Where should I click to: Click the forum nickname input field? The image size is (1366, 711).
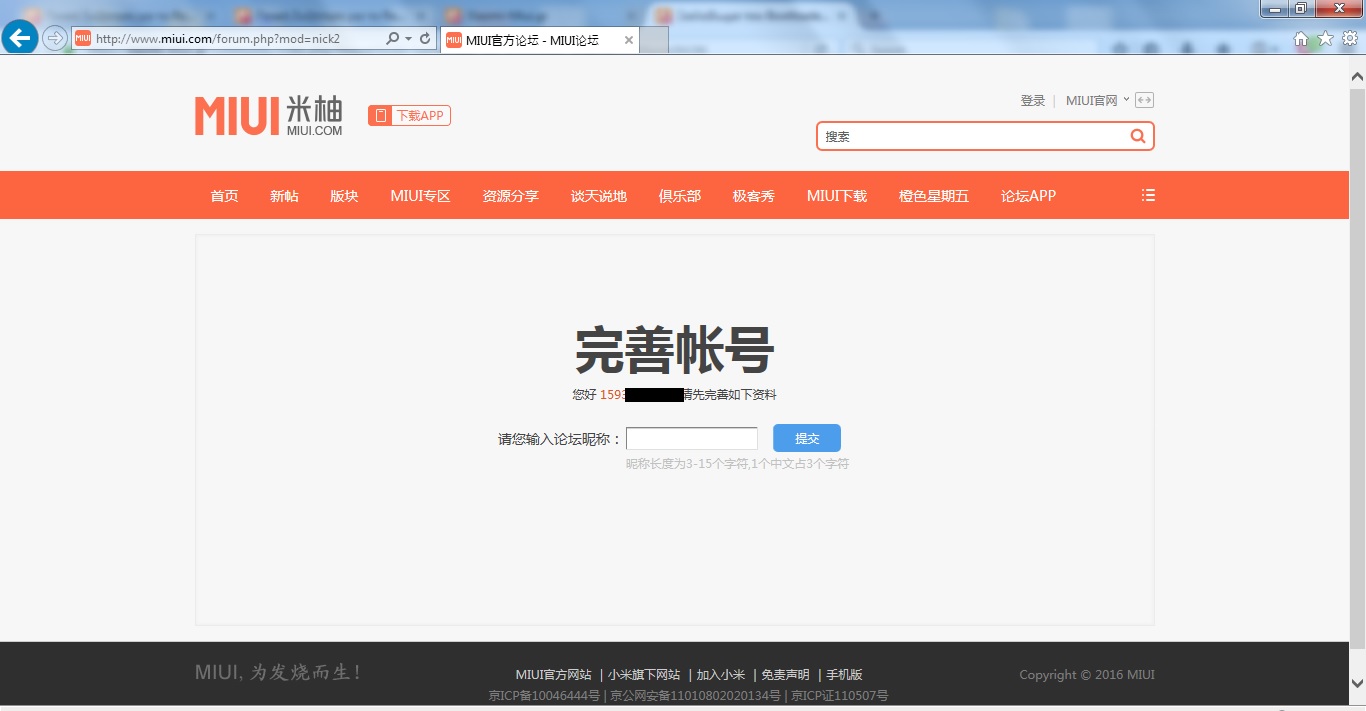point(691,438)
